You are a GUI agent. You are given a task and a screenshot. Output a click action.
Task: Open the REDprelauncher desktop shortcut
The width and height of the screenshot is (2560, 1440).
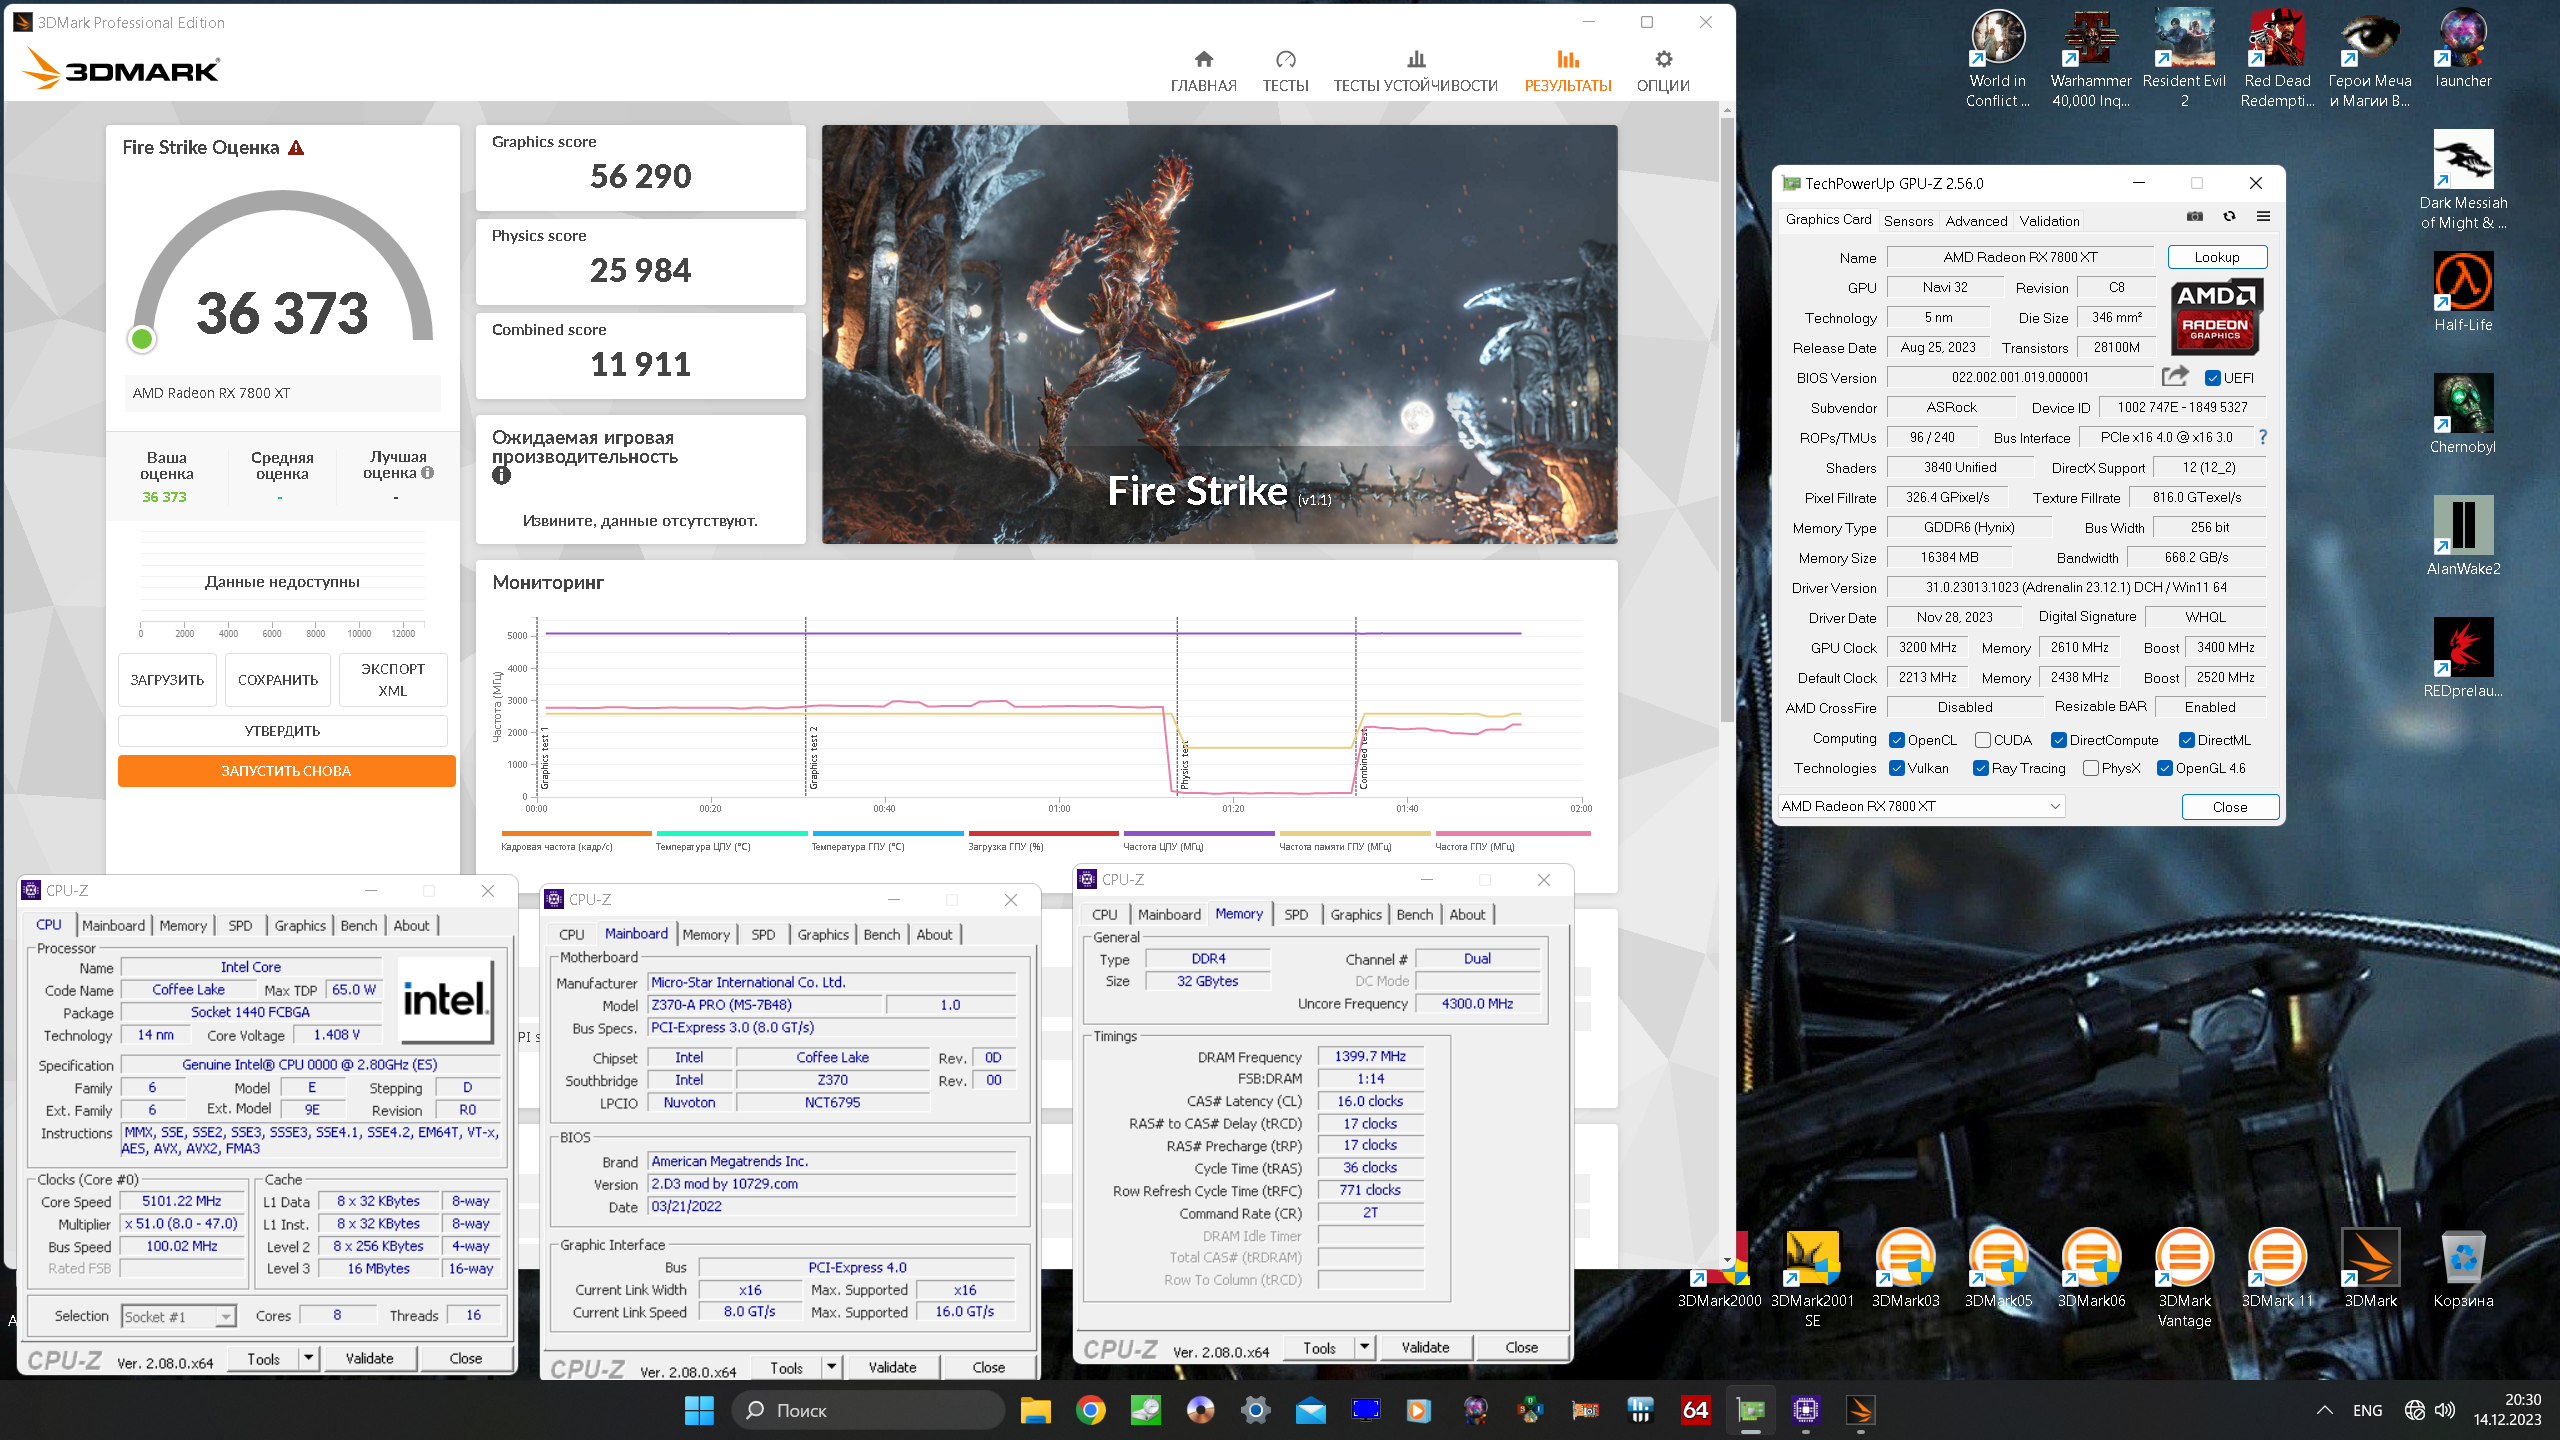pyautogui.click(x=2463, y=657)
